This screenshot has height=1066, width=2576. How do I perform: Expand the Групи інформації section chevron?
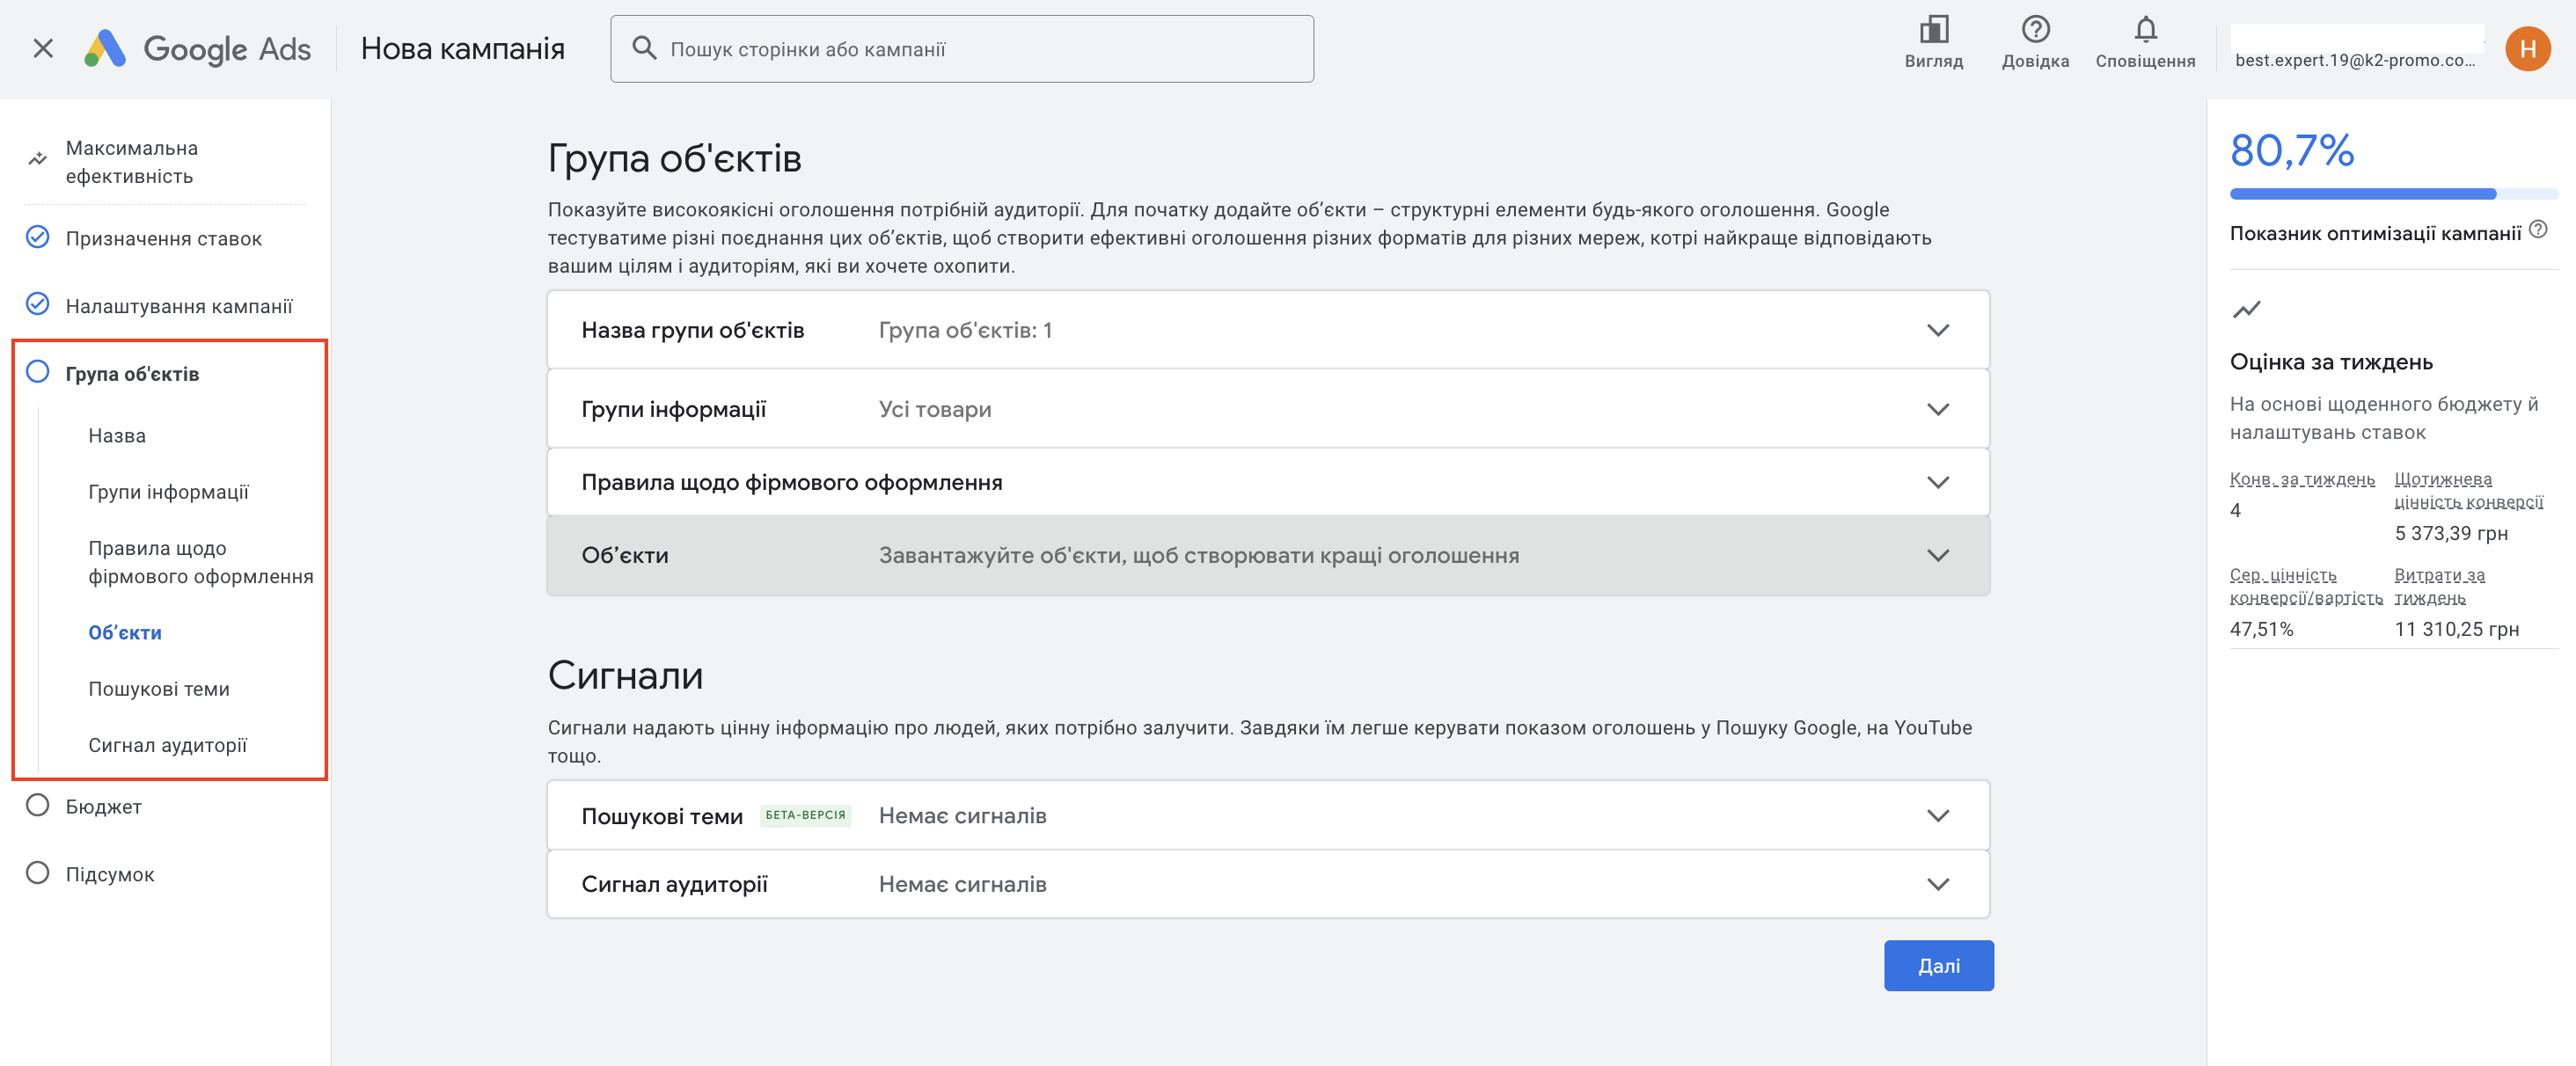[1937, 409]
